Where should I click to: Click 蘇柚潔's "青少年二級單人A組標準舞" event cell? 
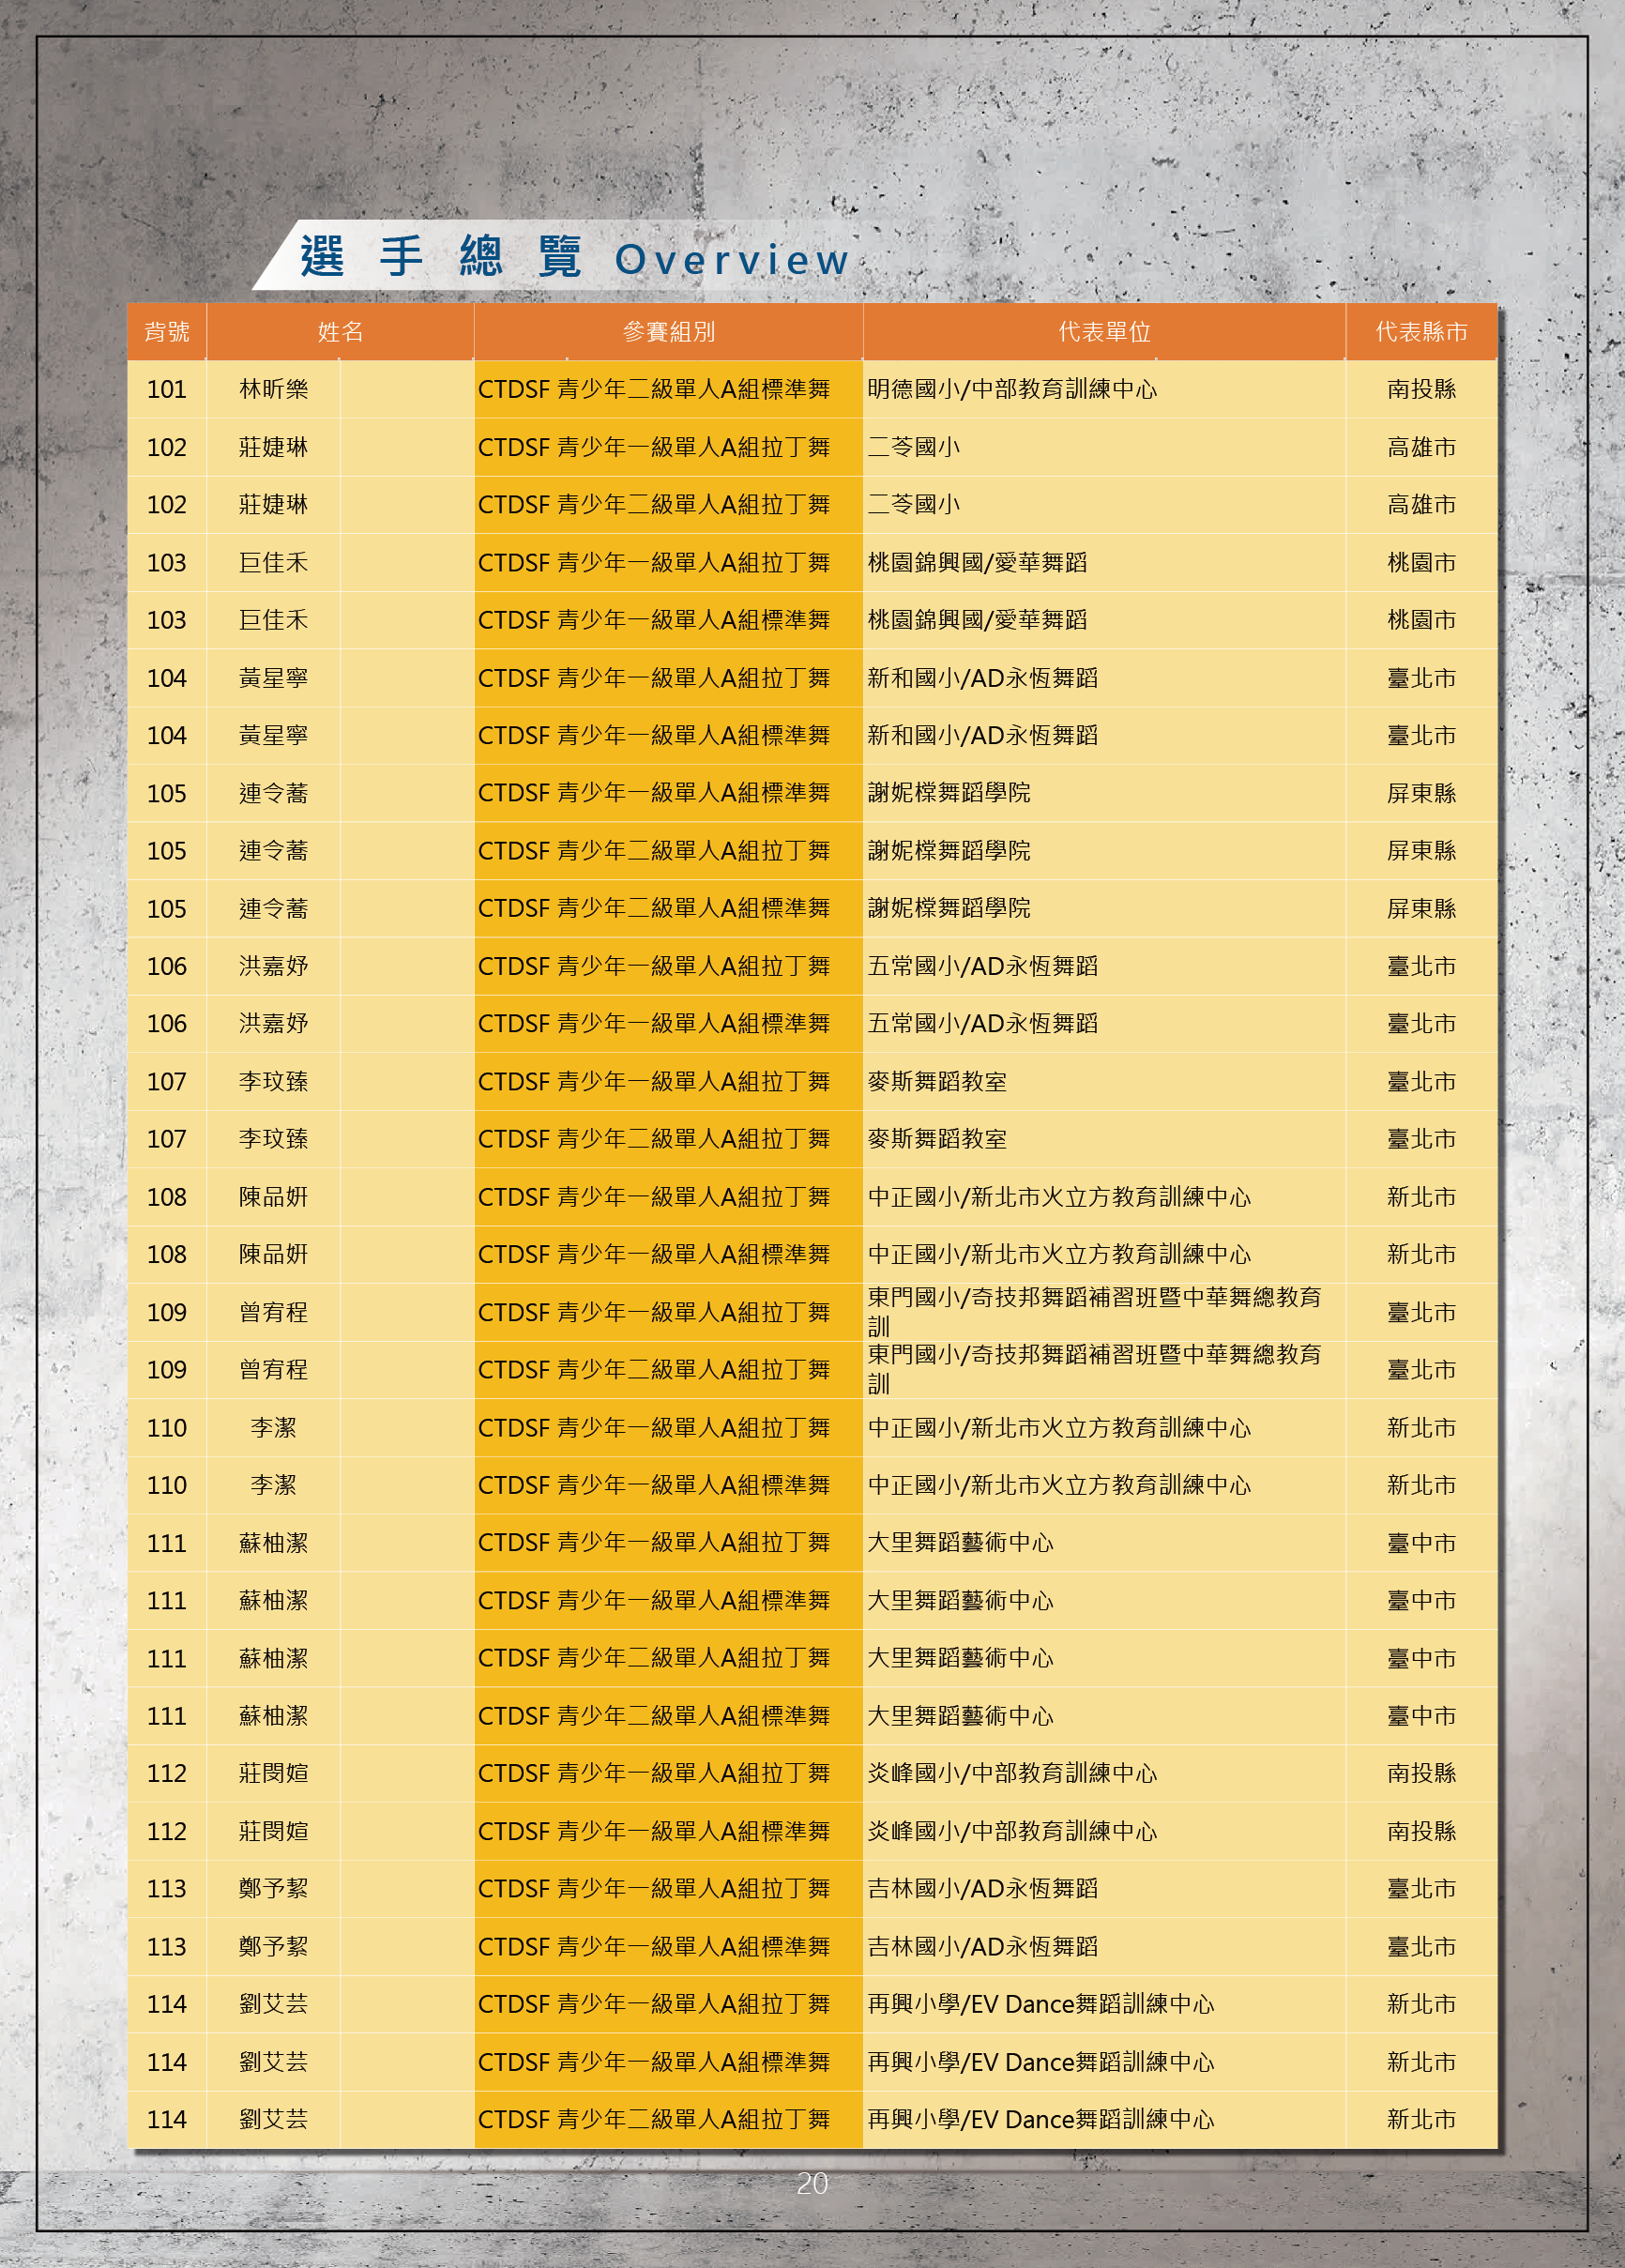(668, 1716)
